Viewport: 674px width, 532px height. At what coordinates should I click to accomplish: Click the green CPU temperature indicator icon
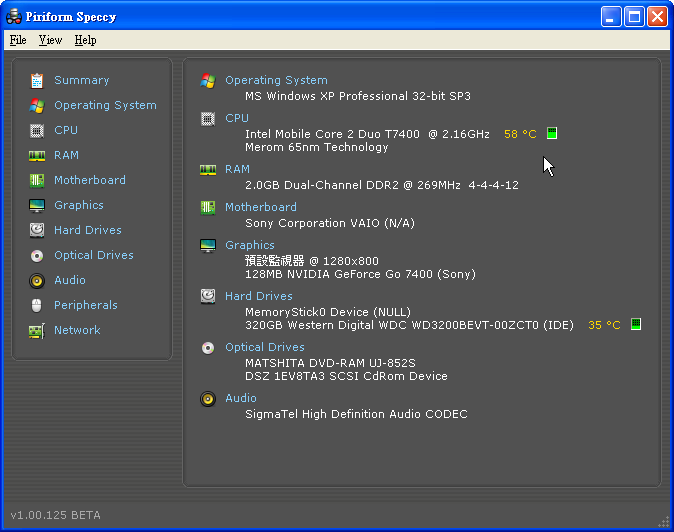pyautogui.click(x=552, y=133)
